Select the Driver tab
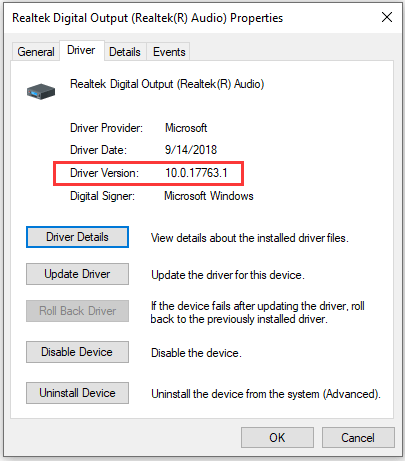The image size is (405, 461). coord(81,50)
